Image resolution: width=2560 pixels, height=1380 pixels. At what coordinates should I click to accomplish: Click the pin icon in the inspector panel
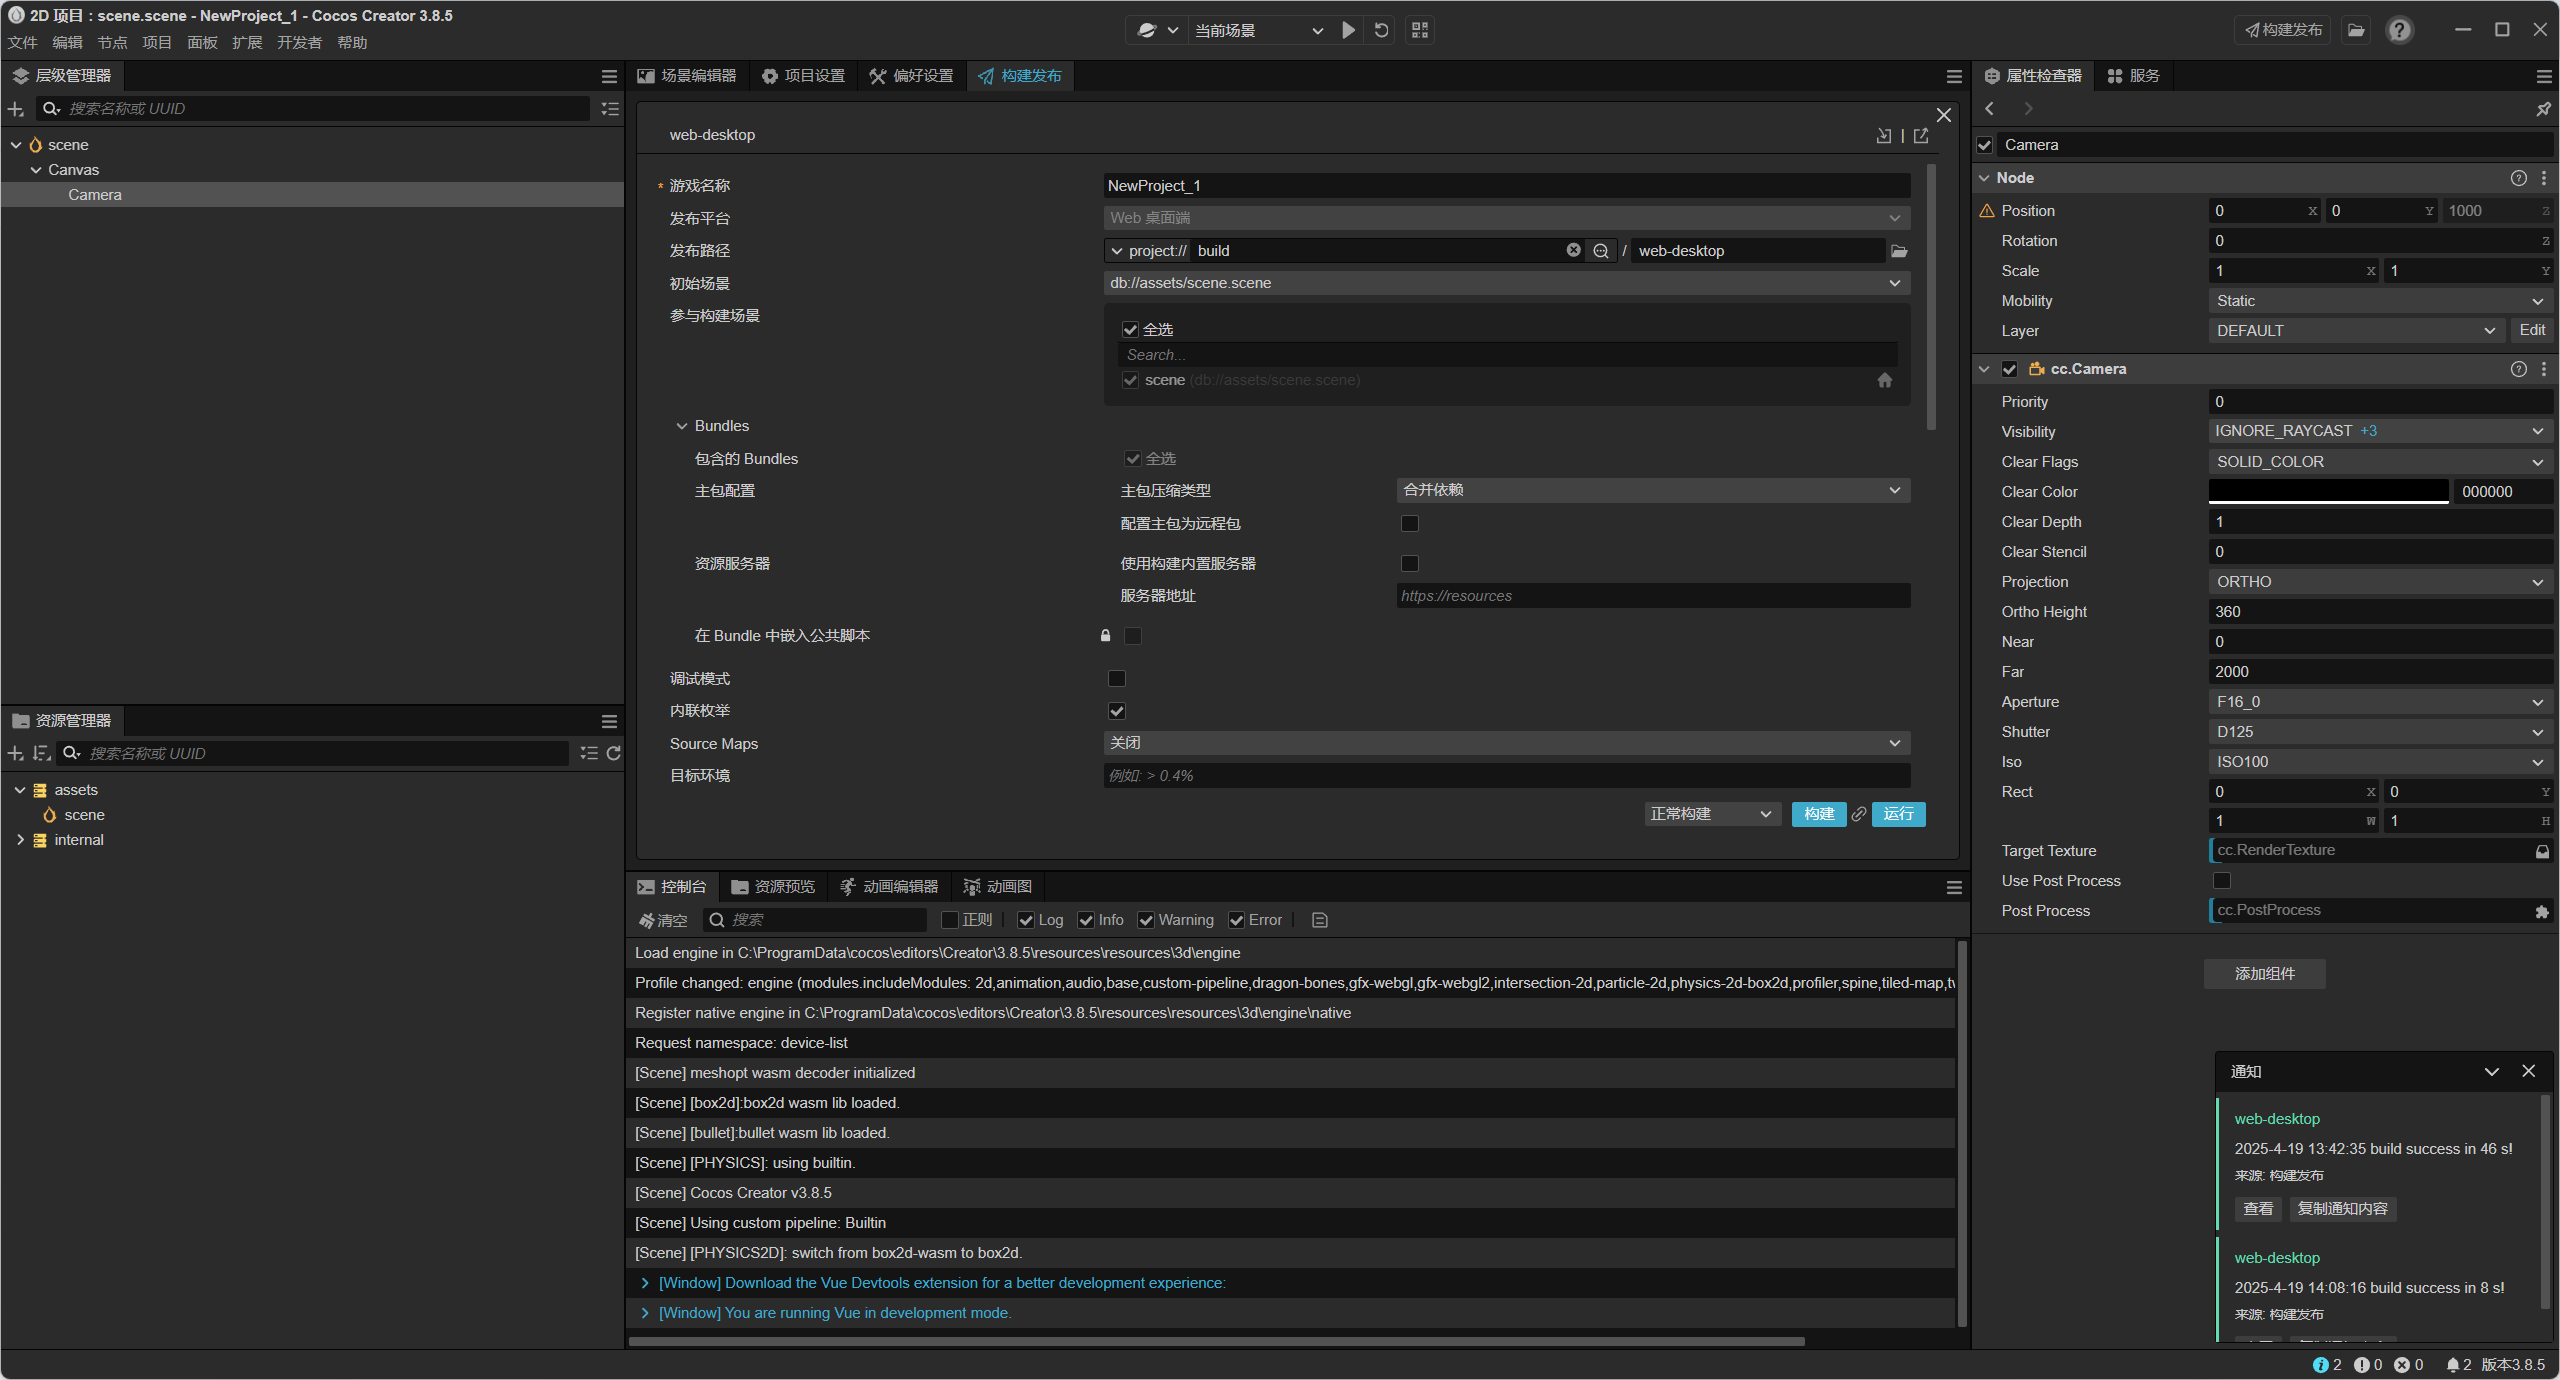coord(2543,108)
